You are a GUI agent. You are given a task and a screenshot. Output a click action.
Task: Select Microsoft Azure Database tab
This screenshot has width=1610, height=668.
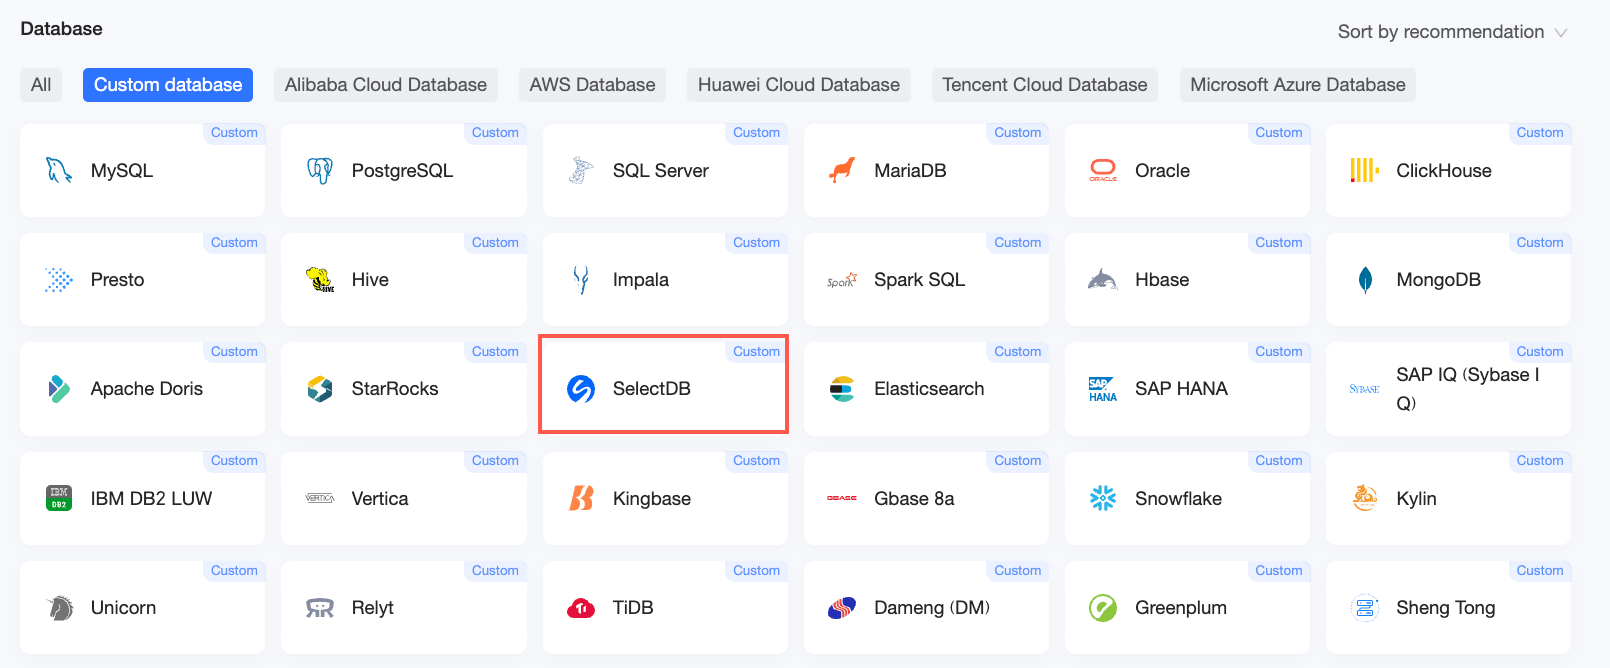(1298, 85)
